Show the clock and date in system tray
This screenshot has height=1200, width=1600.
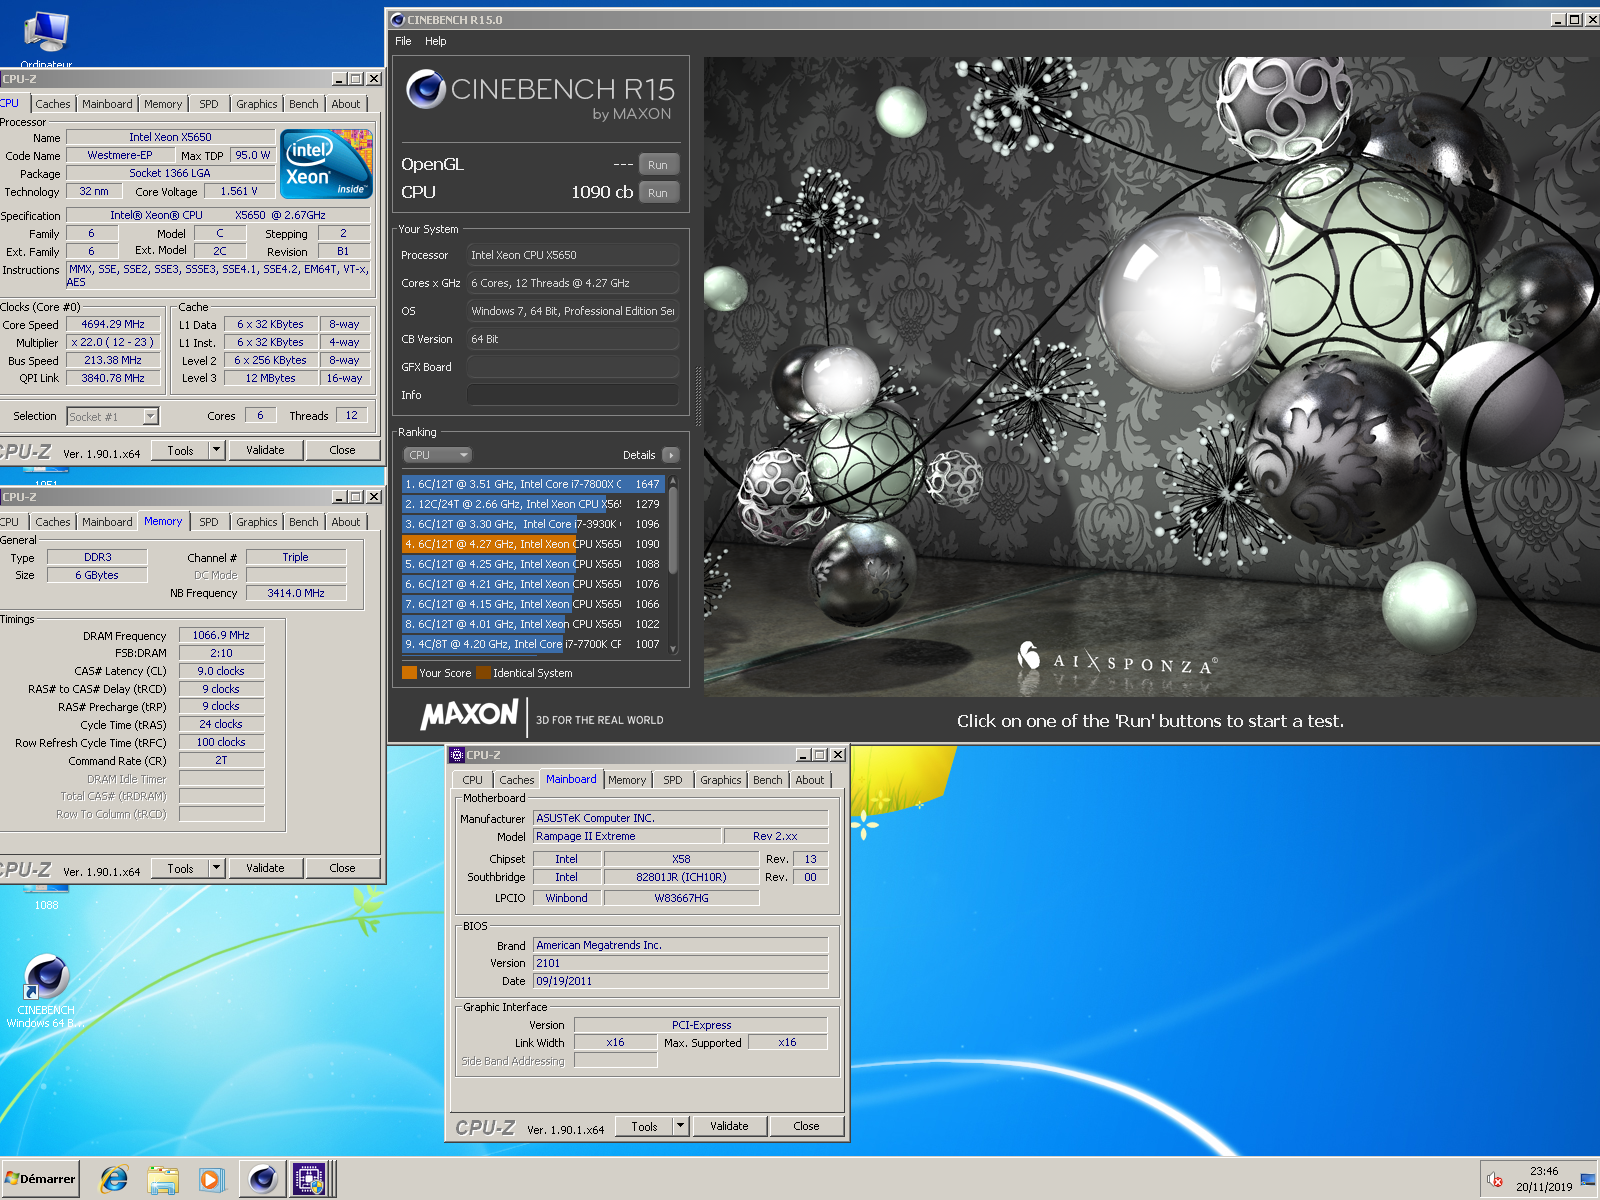(1543, 1179)
